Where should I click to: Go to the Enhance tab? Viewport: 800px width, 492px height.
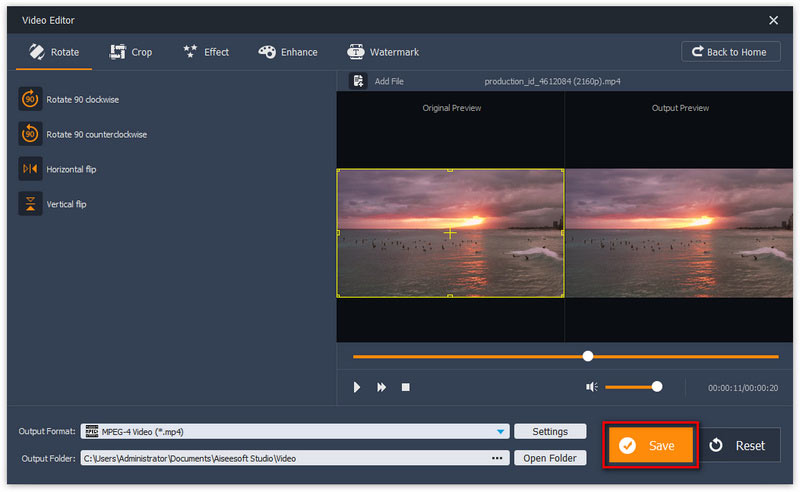288,52
